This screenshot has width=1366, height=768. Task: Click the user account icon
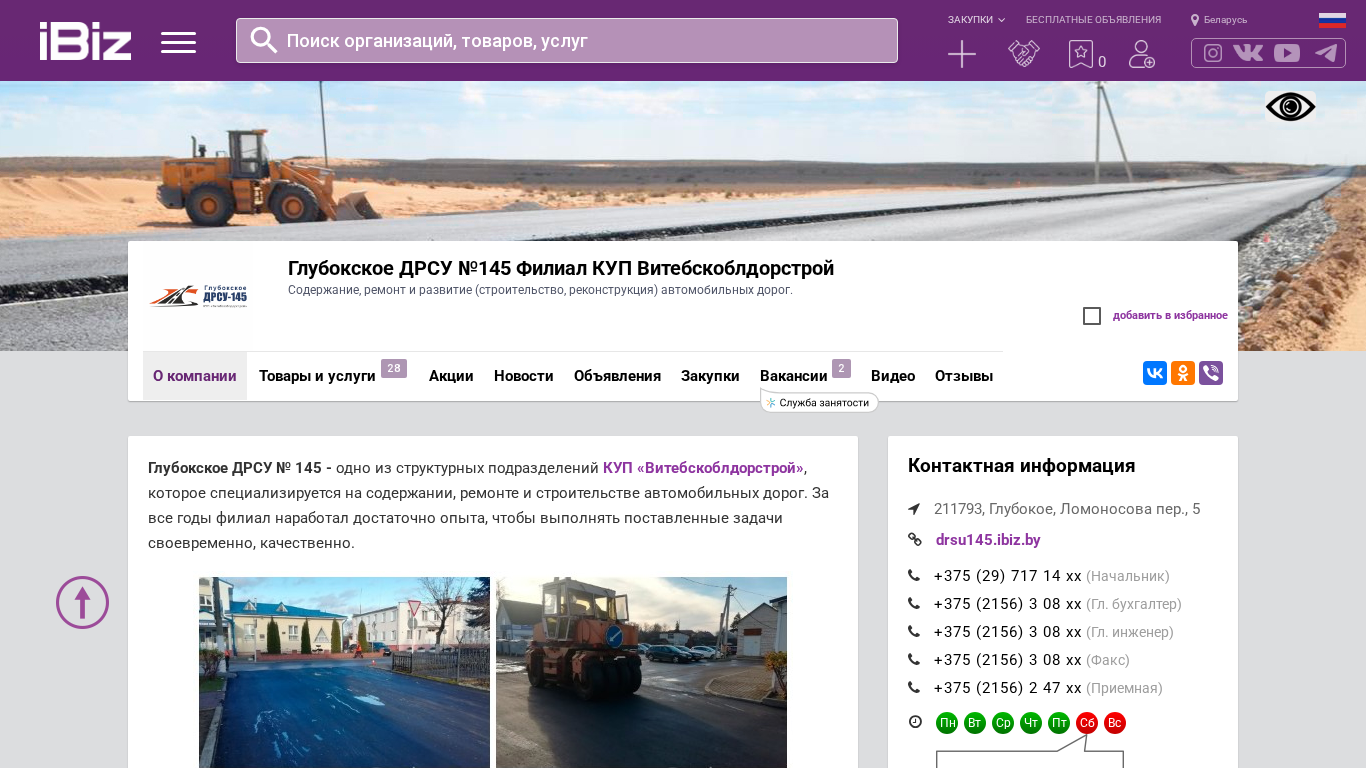(1141, 54)
